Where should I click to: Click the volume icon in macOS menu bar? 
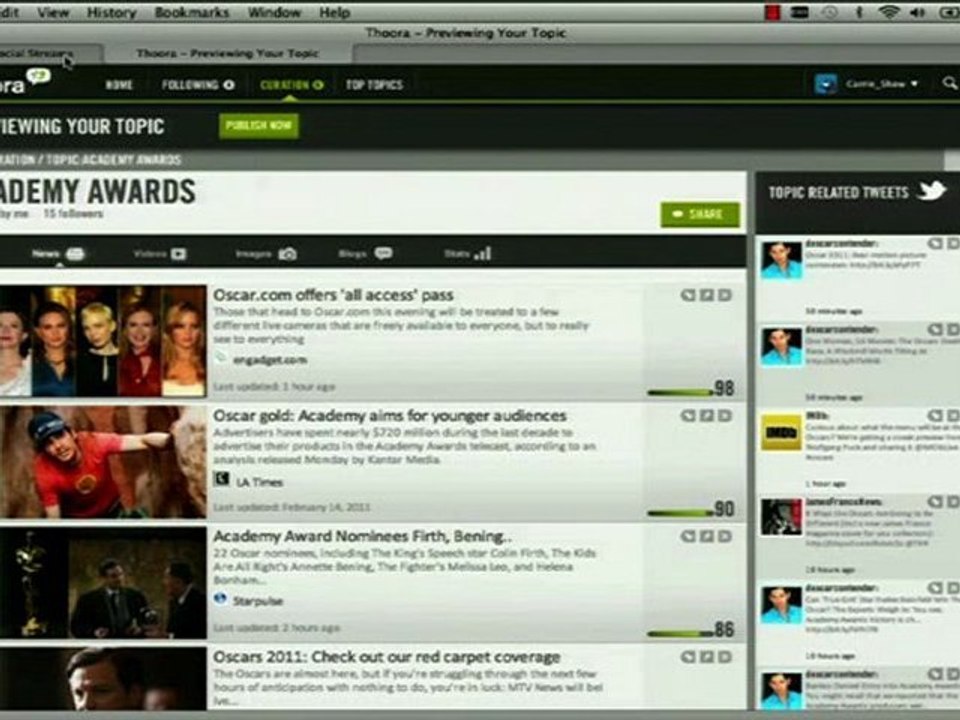pyautogui.click(x=917, y=12)
